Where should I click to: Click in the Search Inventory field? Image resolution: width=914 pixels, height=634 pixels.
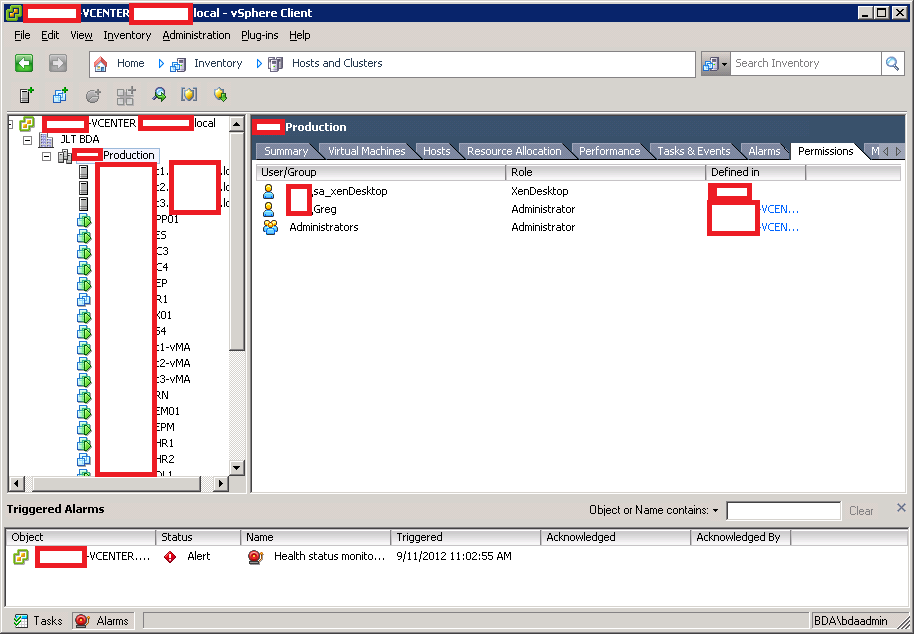(x=806, y=64)
